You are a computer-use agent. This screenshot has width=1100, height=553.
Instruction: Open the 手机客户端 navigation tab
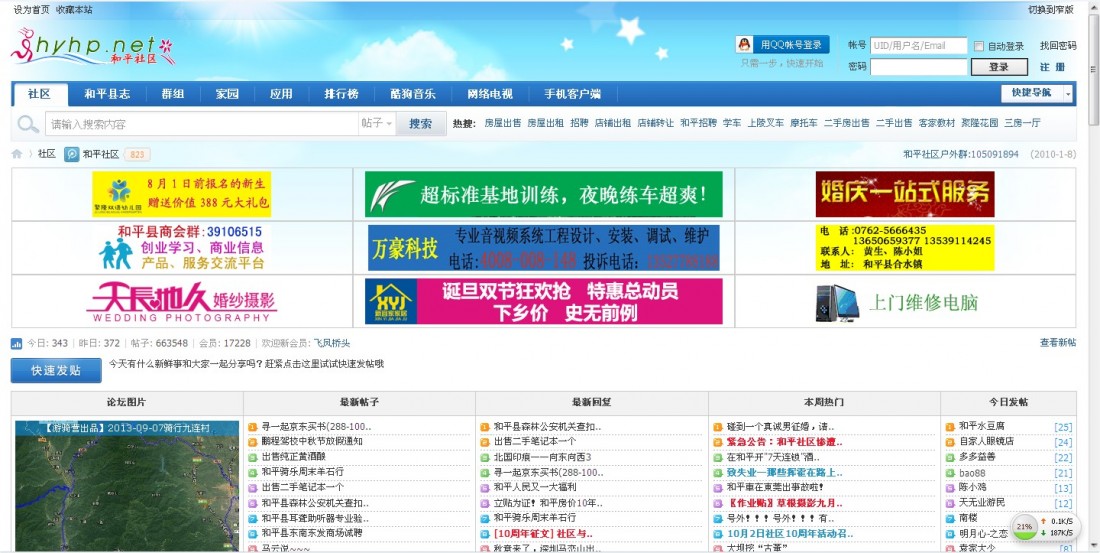click(x=572, y=94)
